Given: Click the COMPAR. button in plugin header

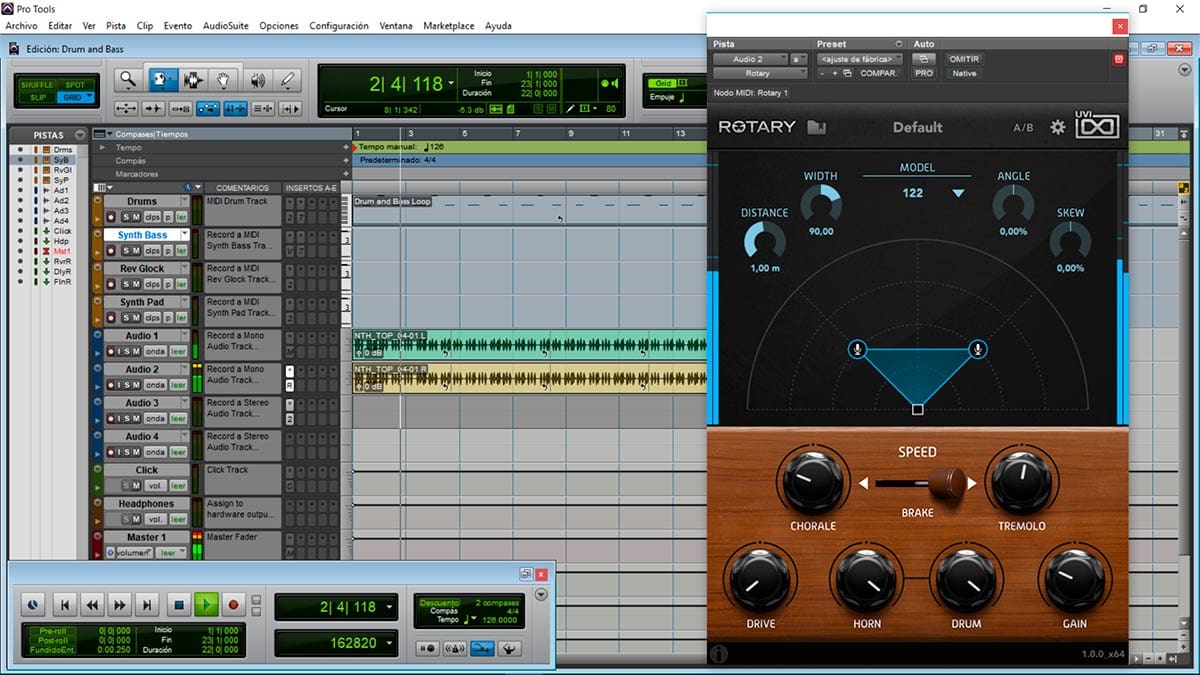Looking at the screenshot, I should 878,73.
